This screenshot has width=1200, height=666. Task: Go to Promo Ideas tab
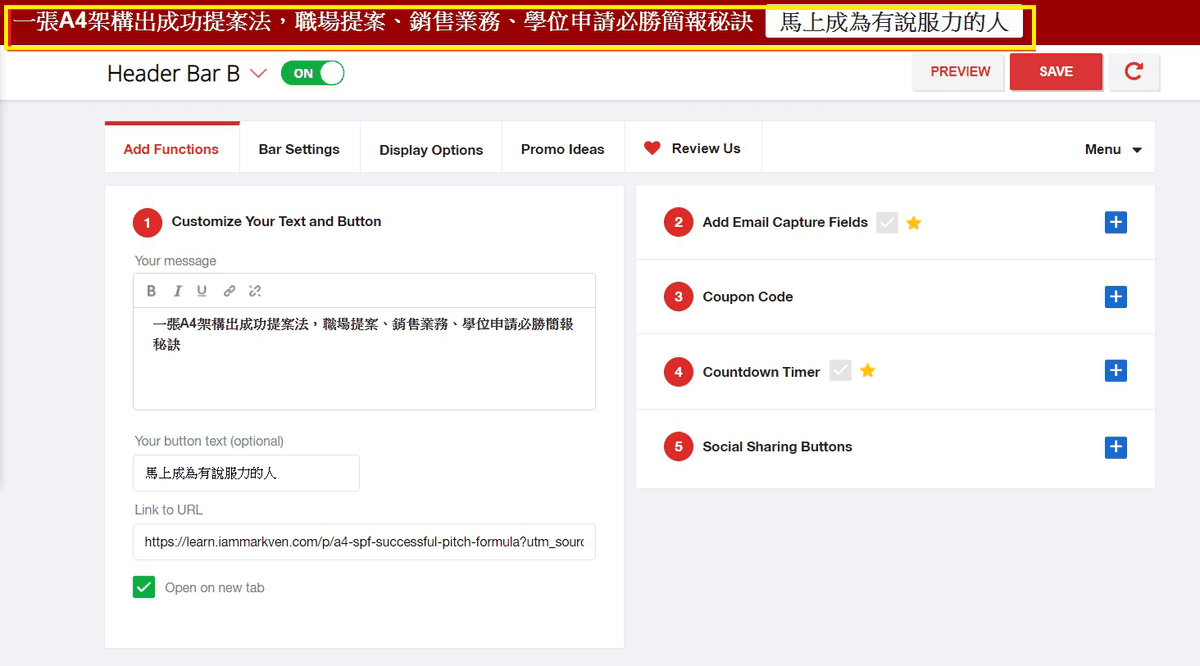563,149
